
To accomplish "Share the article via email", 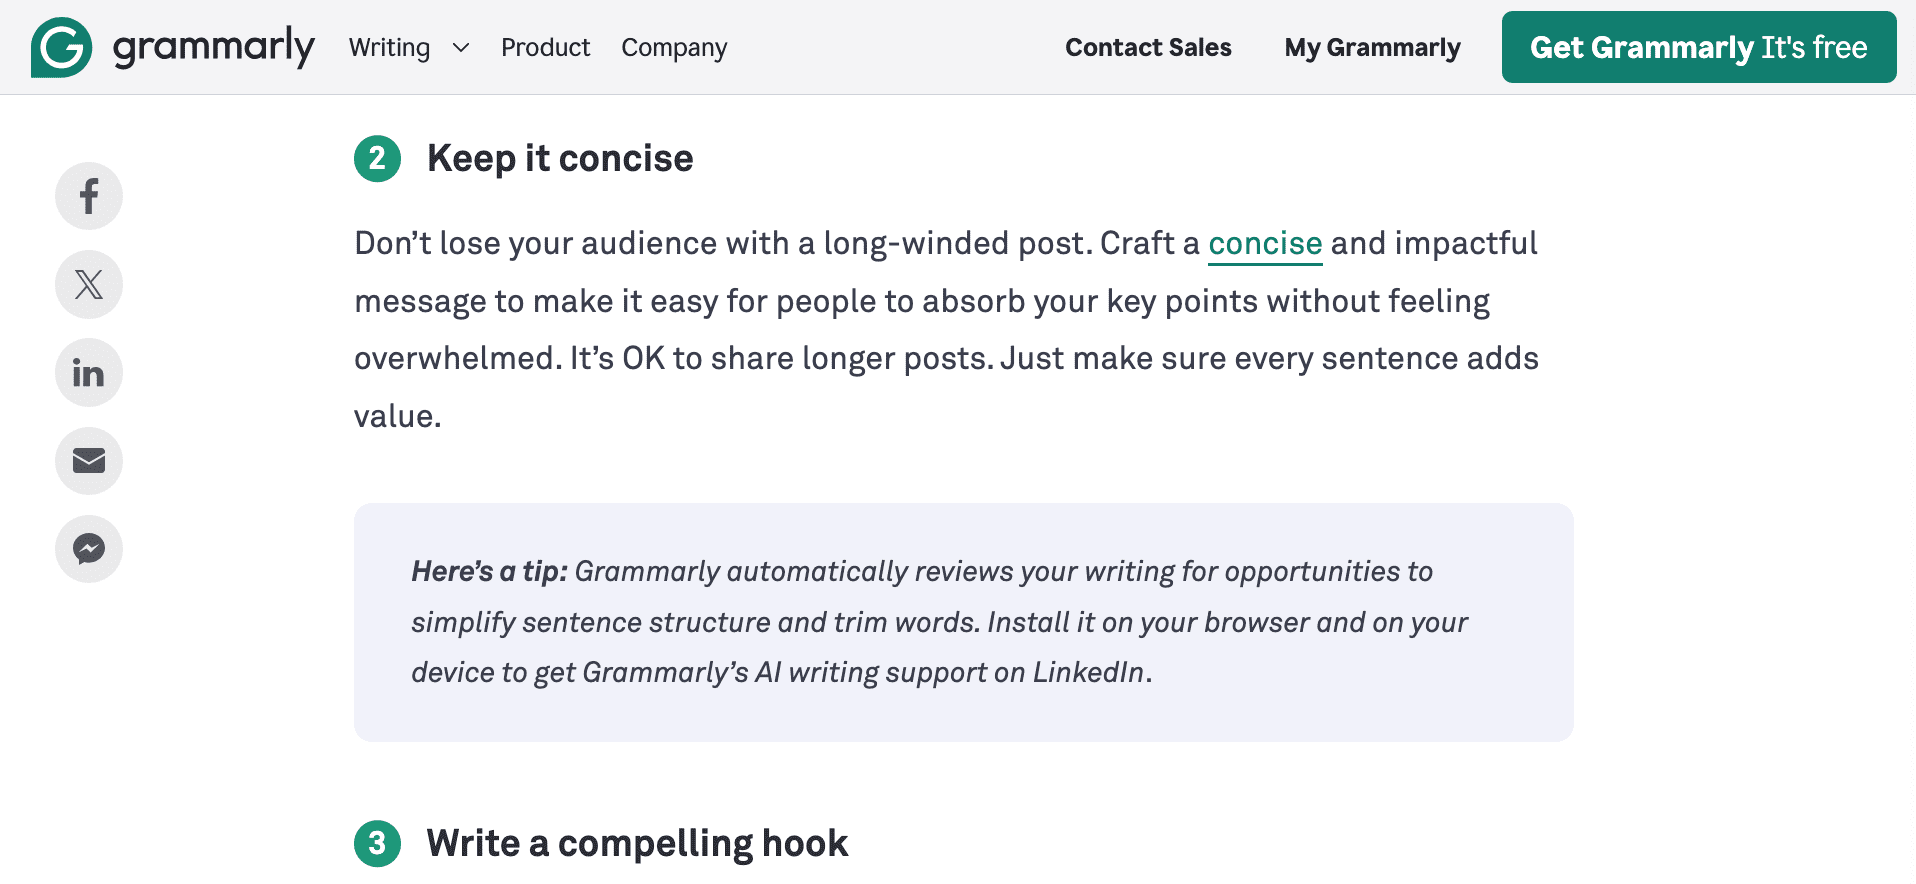I will click(x=89, y=461).
